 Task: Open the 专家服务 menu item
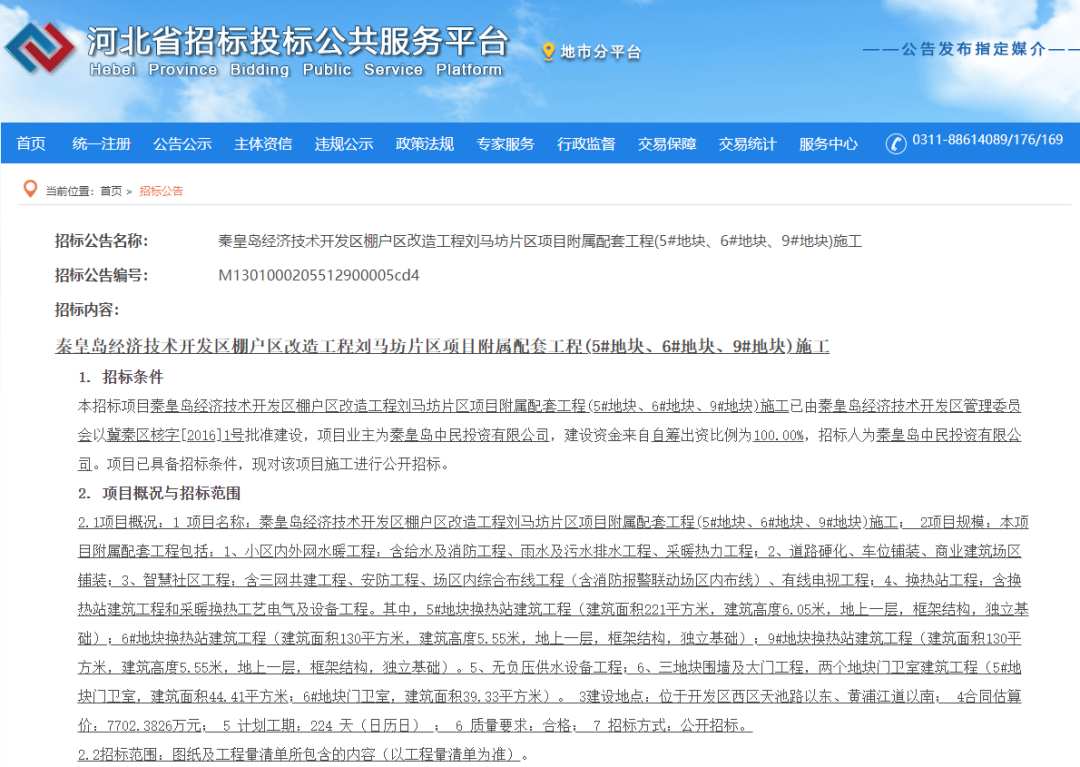pos(506,144)
